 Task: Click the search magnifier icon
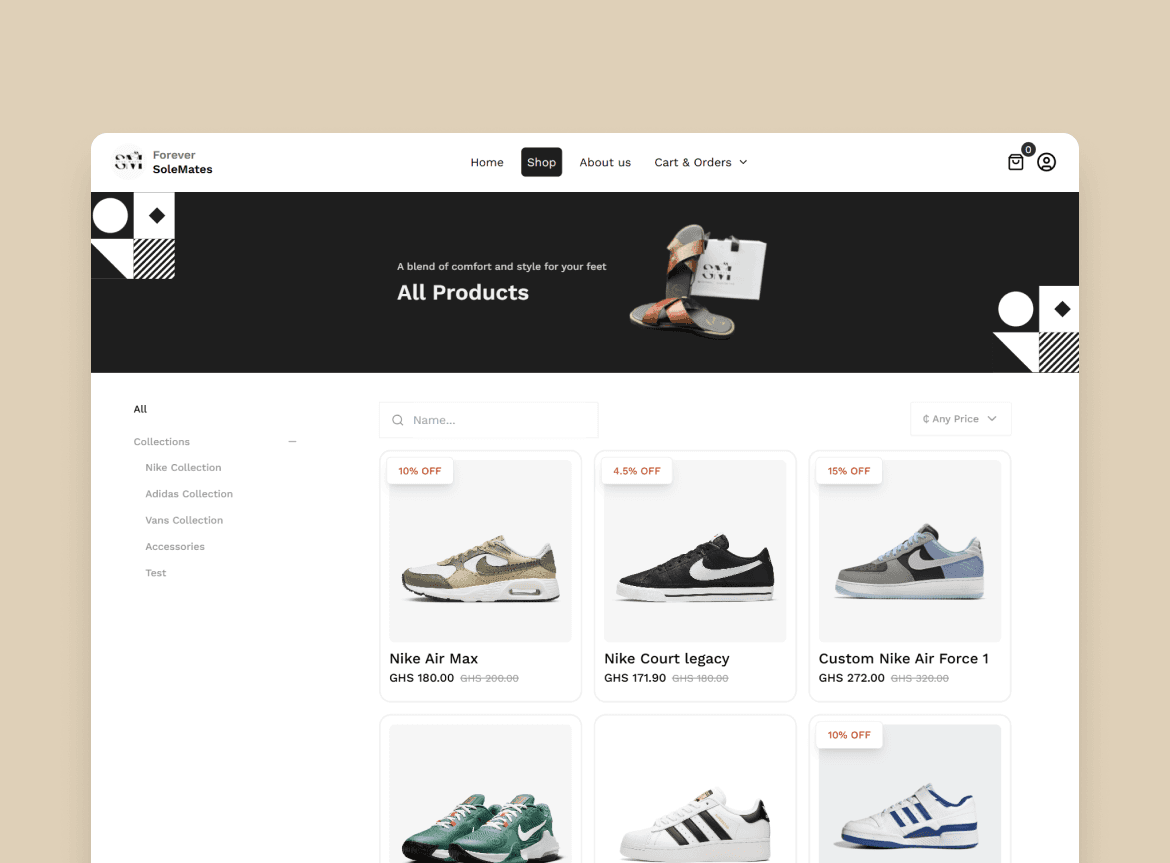398,420
